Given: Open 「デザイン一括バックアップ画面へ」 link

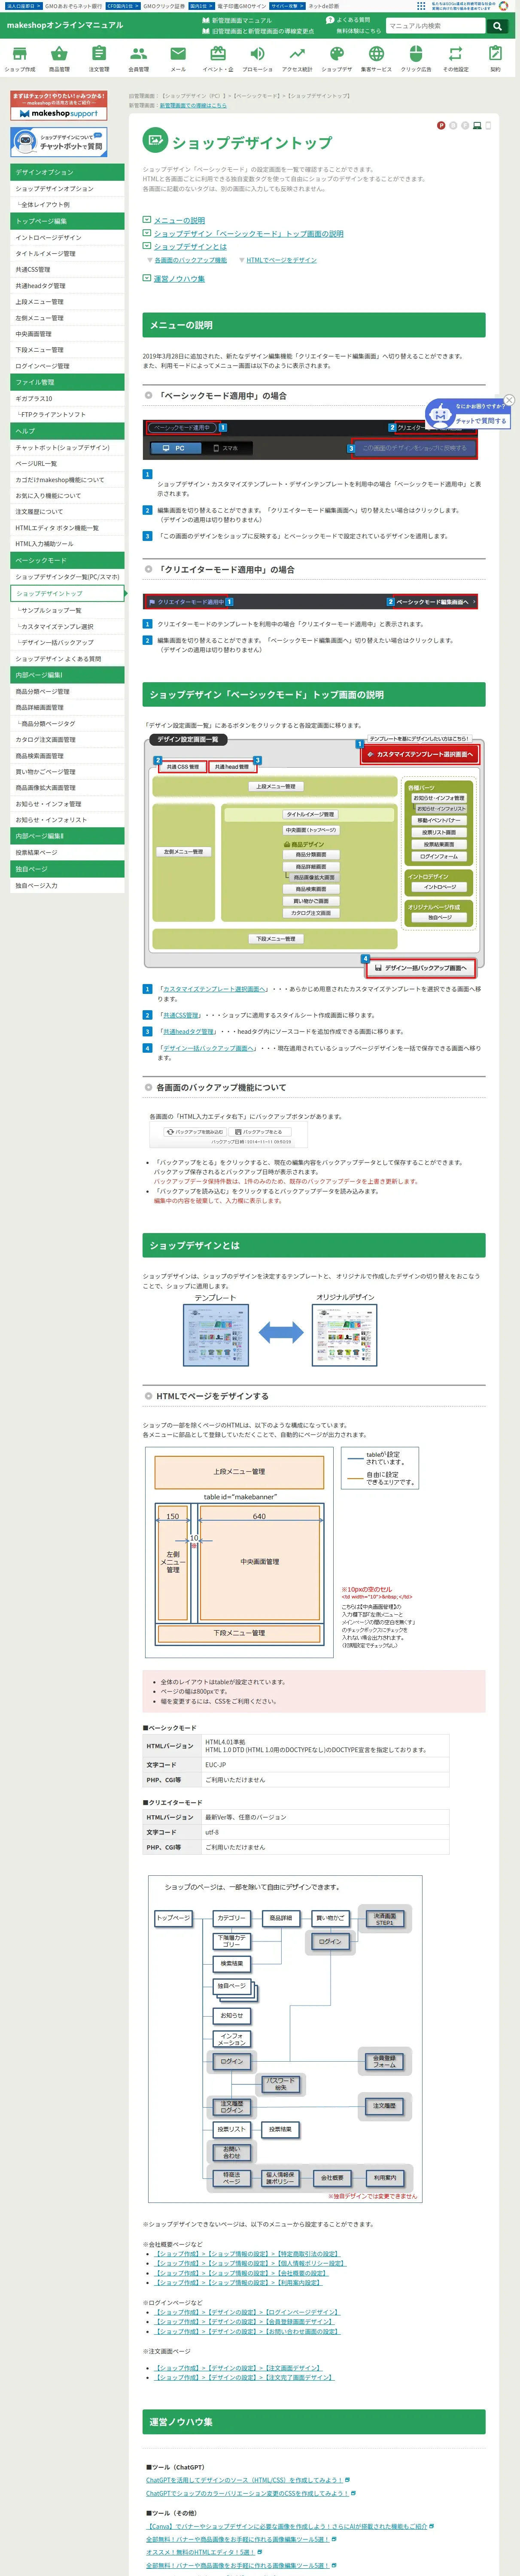Looking at the screenshot, I should pos(207,1048).
